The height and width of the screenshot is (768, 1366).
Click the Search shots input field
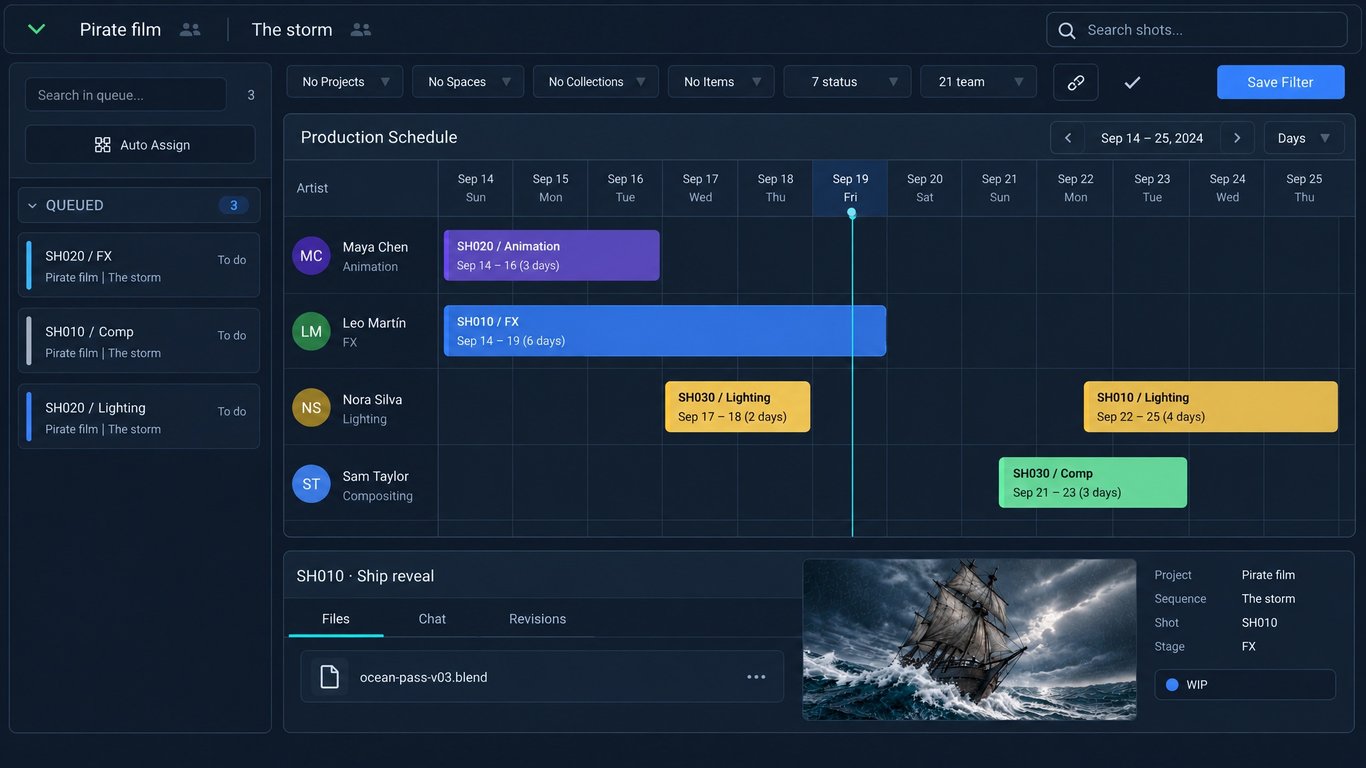click(1197, 30)
